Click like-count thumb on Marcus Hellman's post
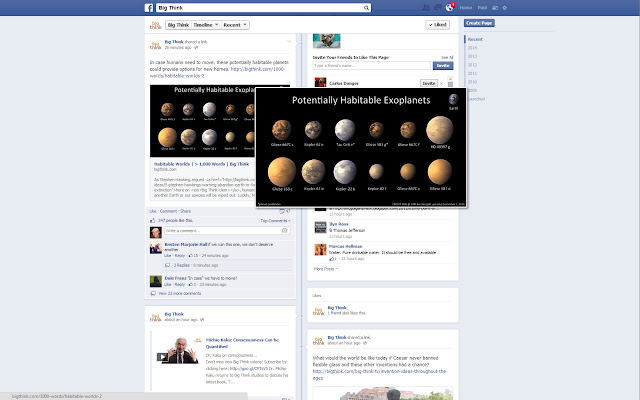This screenshot has height=400, width=640. [x=331, y=259]
